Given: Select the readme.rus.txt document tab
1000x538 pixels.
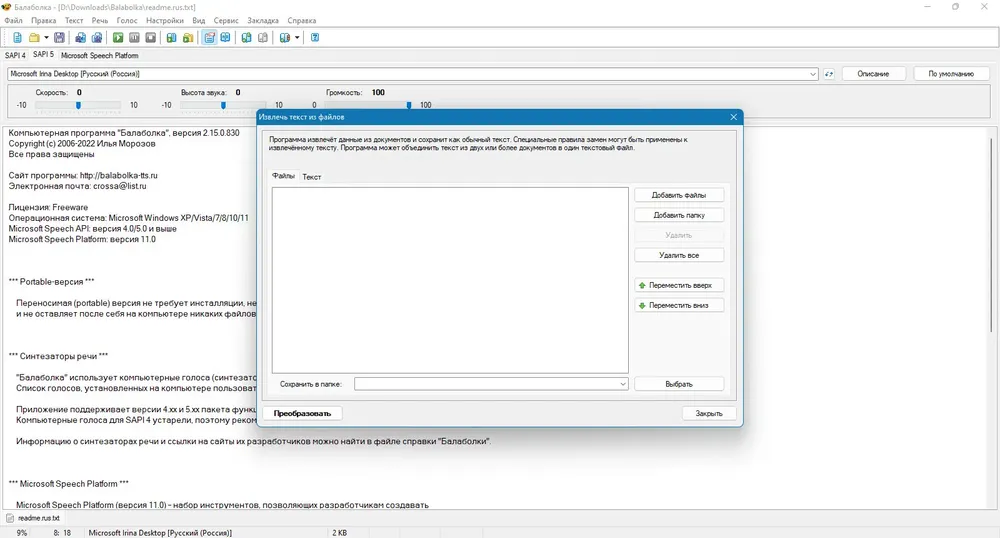Looking at the screenshot, I should (33, 518).
